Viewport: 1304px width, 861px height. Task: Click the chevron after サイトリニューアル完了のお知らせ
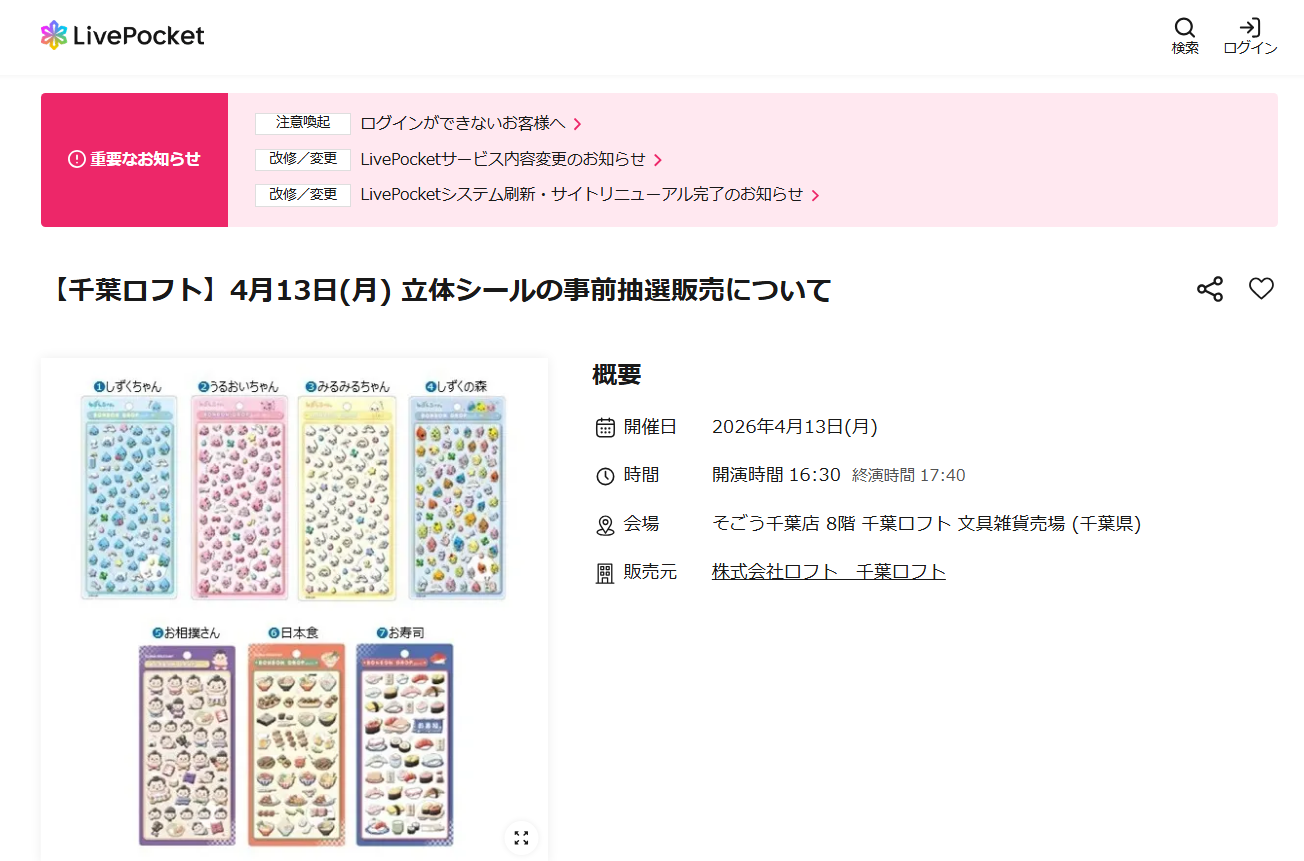(x=815, y=195)
